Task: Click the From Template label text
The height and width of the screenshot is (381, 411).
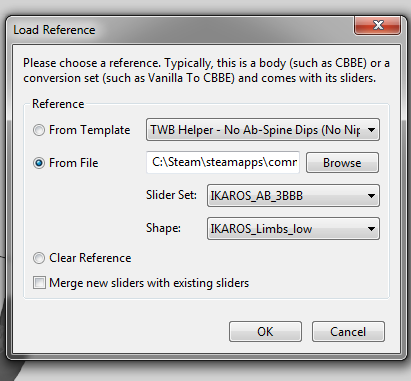Action: [x=89, y=130]
